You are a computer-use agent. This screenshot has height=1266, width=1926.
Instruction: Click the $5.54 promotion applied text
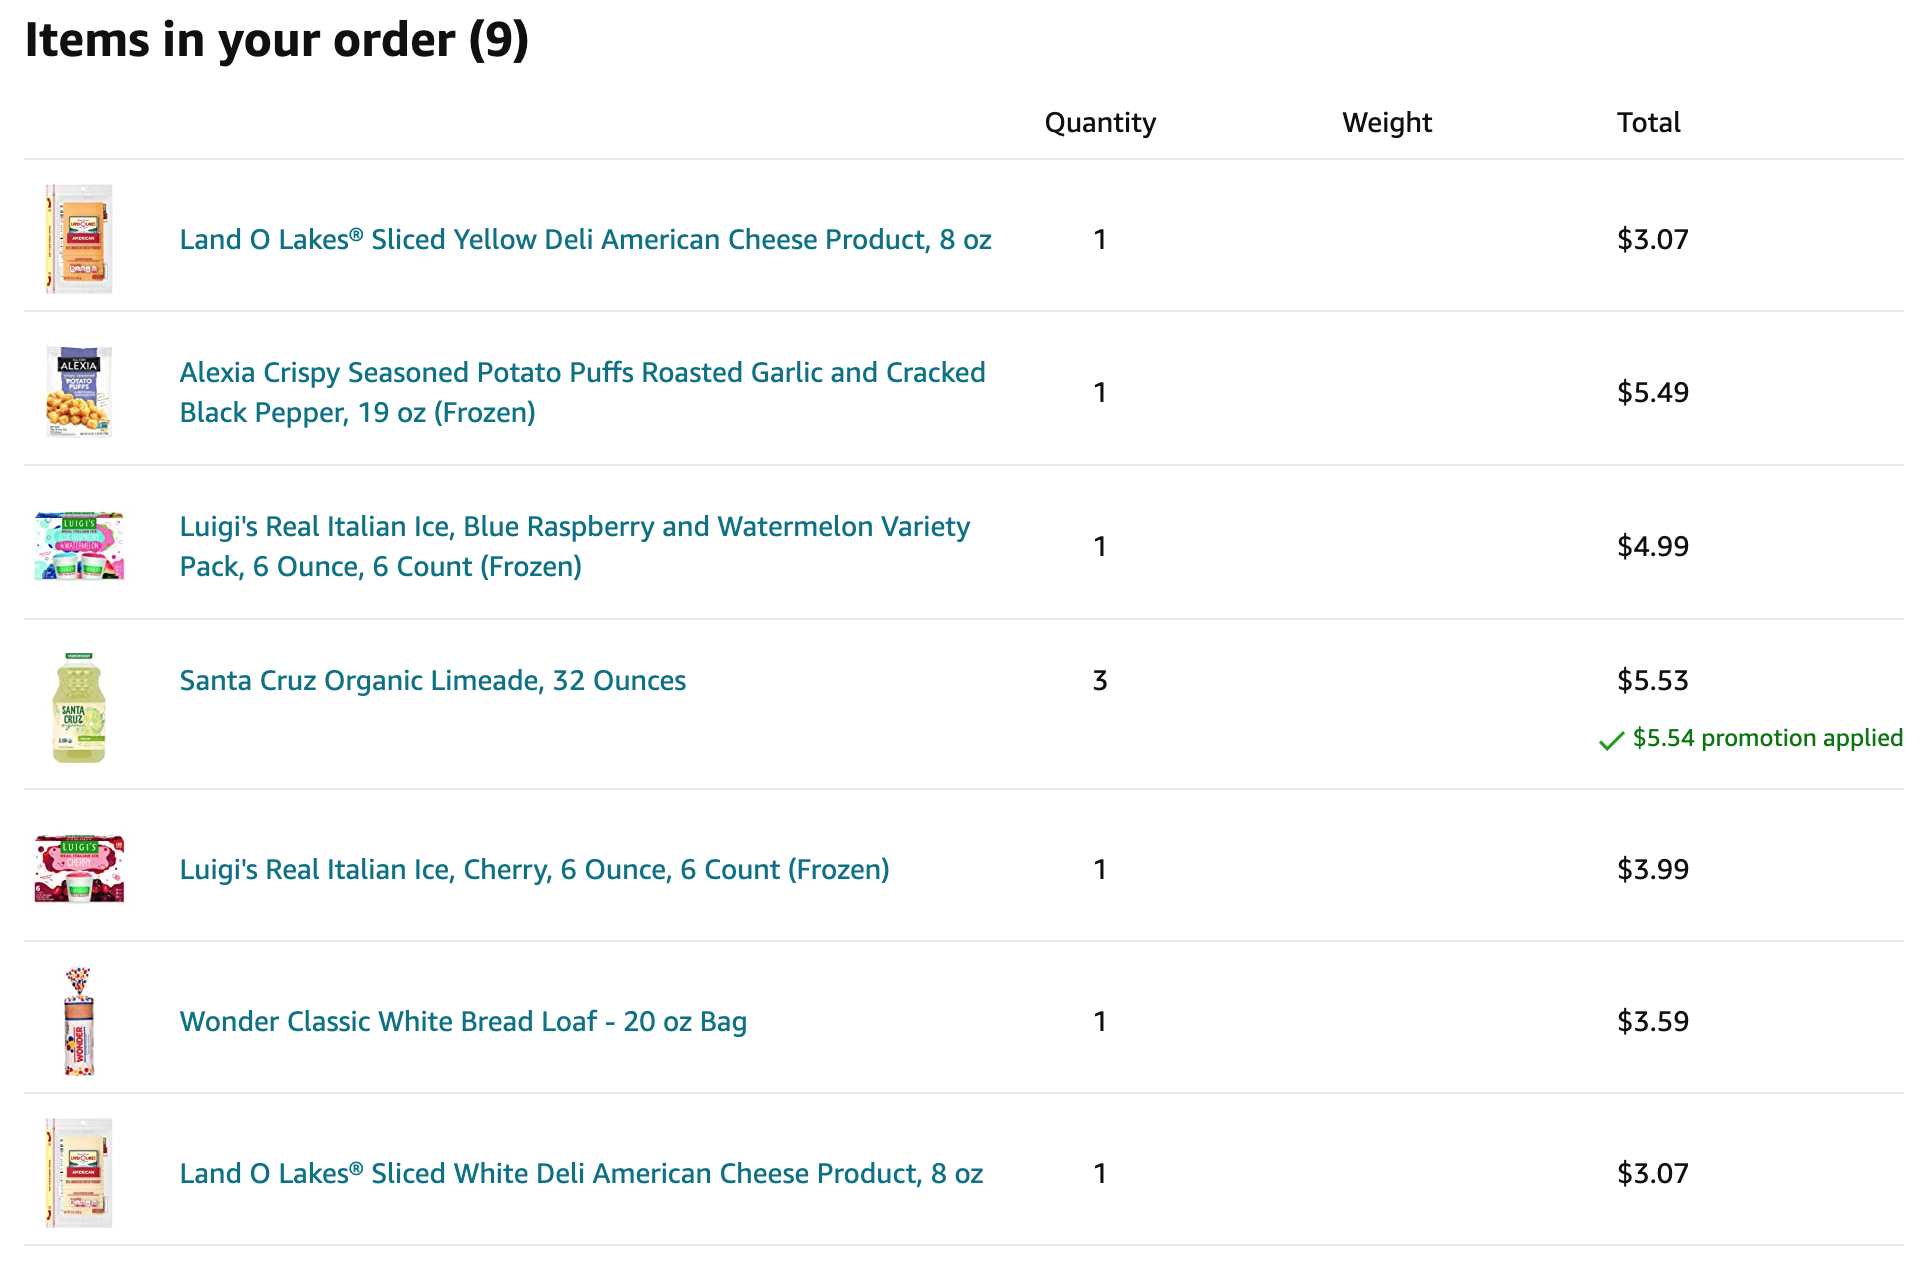click(1767, 738)
